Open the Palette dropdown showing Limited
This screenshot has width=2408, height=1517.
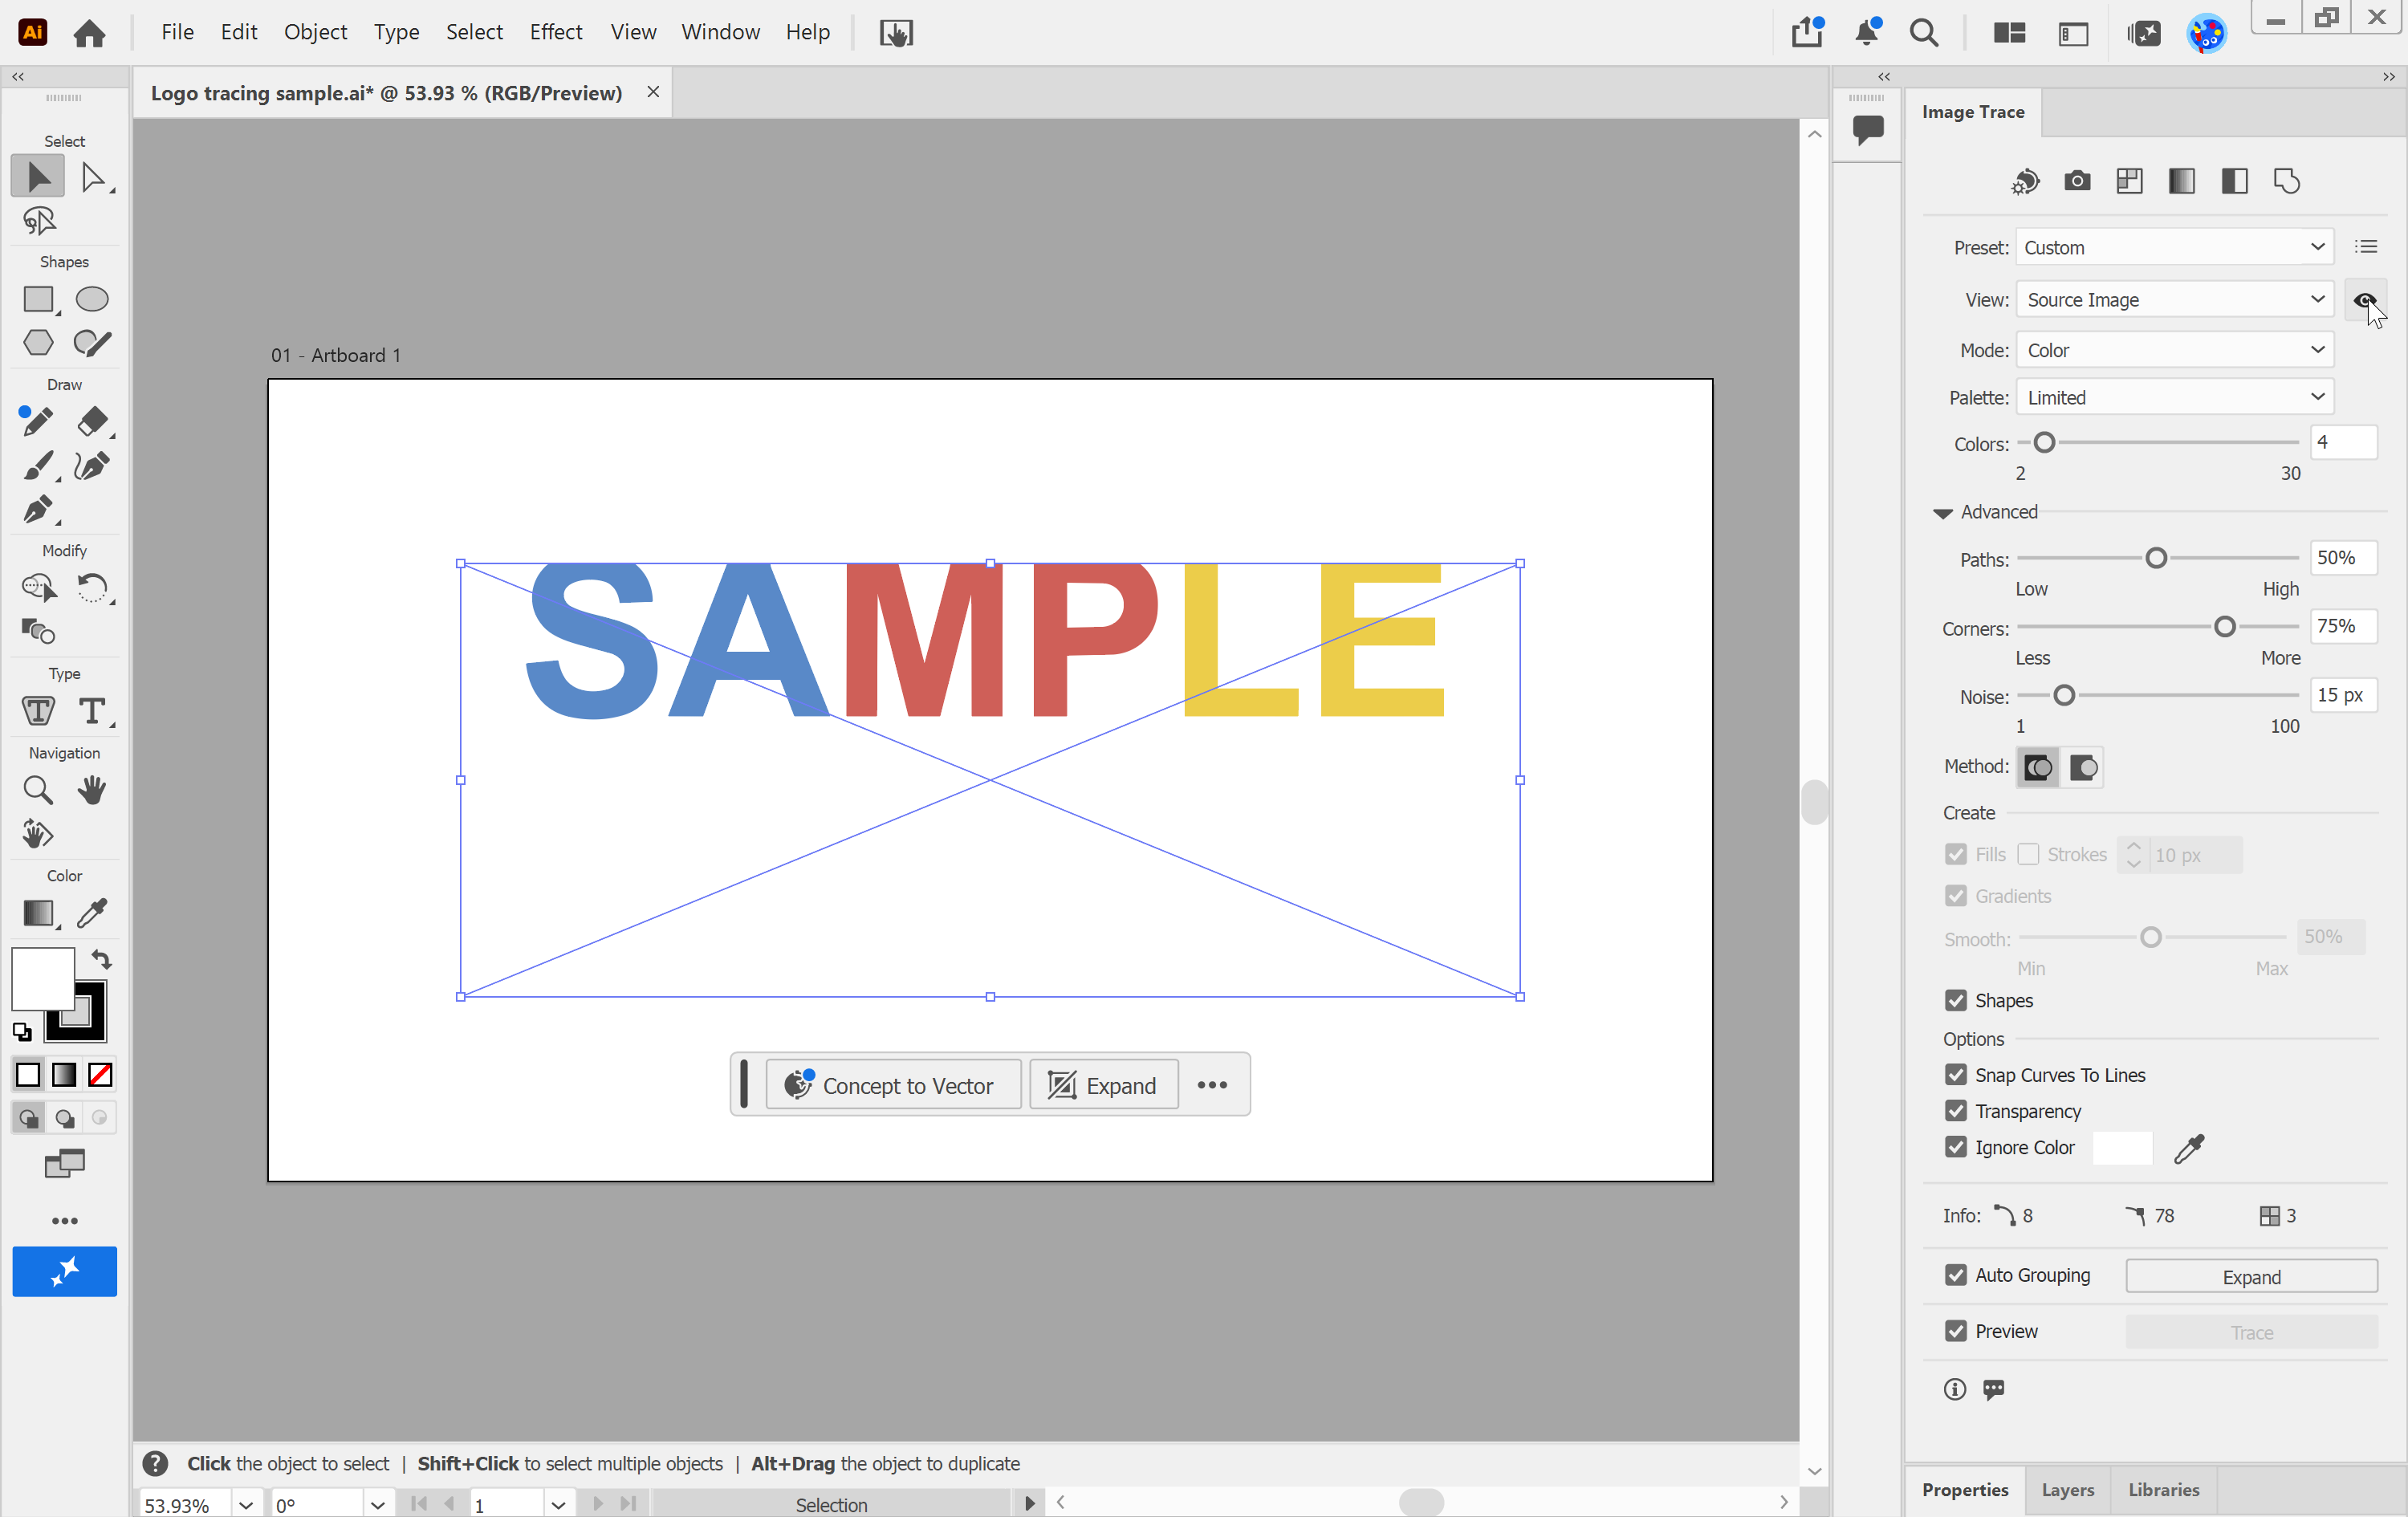2174,398
